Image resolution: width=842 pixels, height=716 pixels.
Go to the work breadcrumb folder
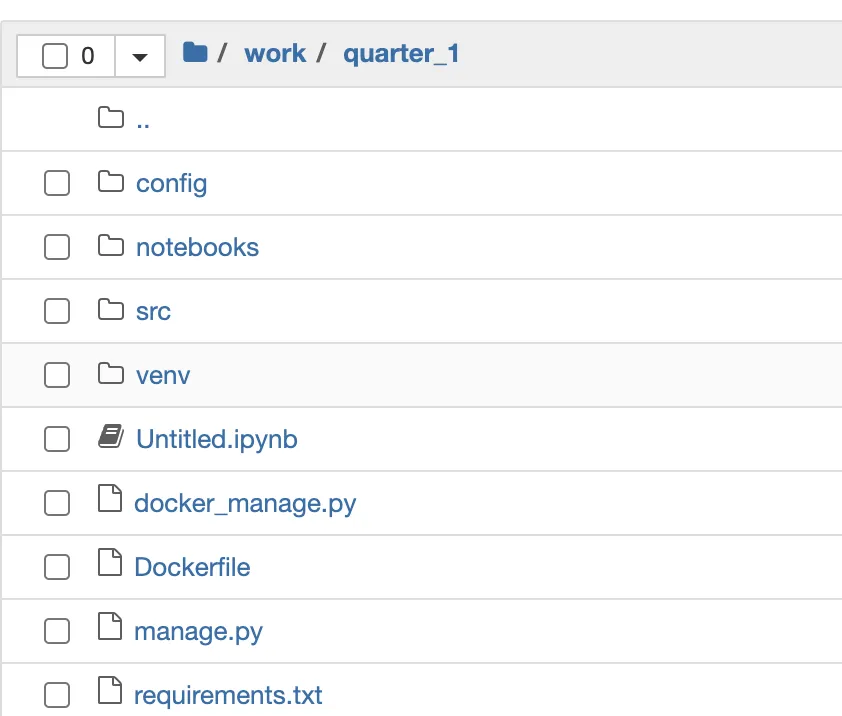[275, 53]
